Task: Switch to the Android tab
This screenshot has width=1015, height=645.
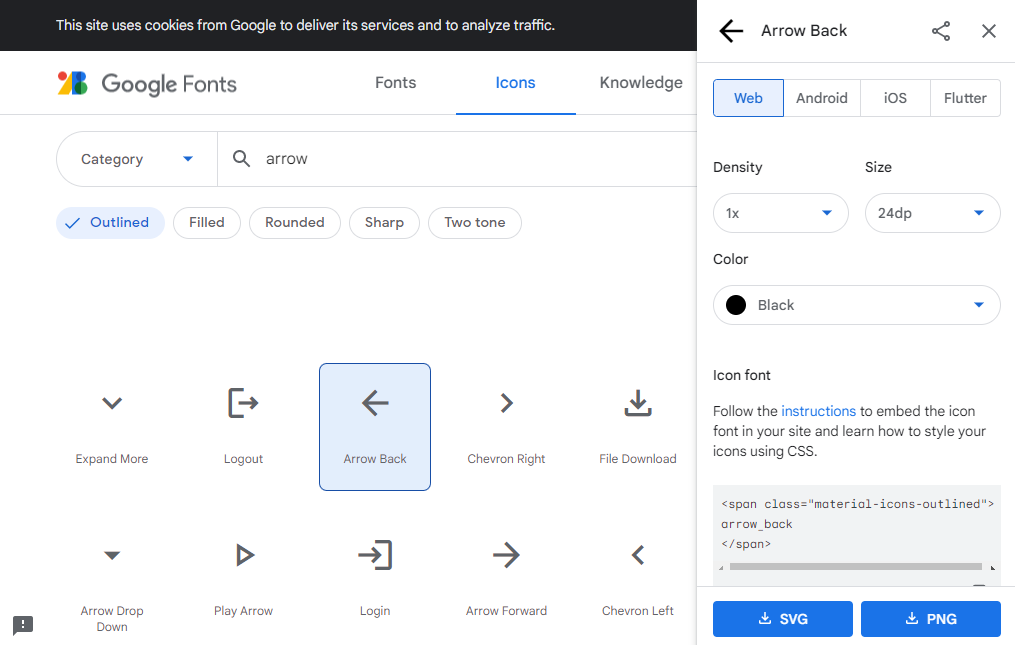Action: pos(821,97)
